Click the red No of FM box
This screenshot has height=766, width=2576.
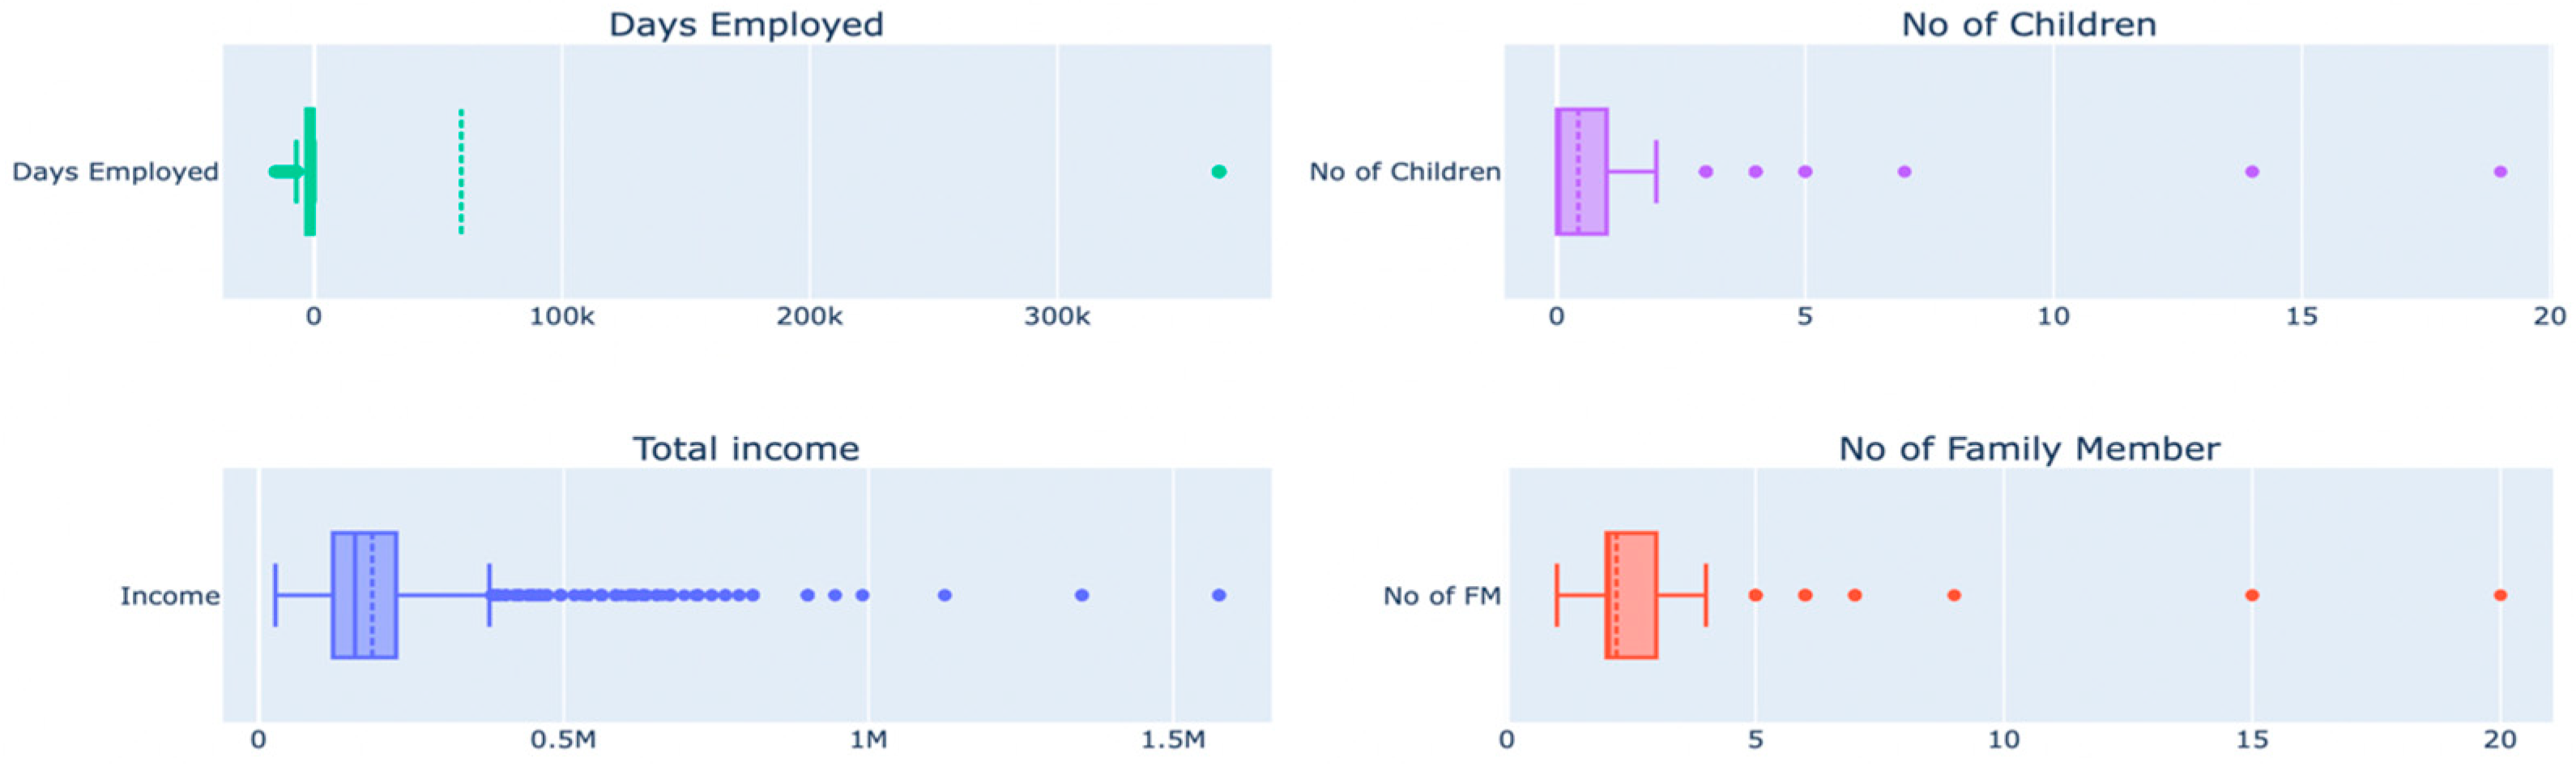tap(1631, 595)
